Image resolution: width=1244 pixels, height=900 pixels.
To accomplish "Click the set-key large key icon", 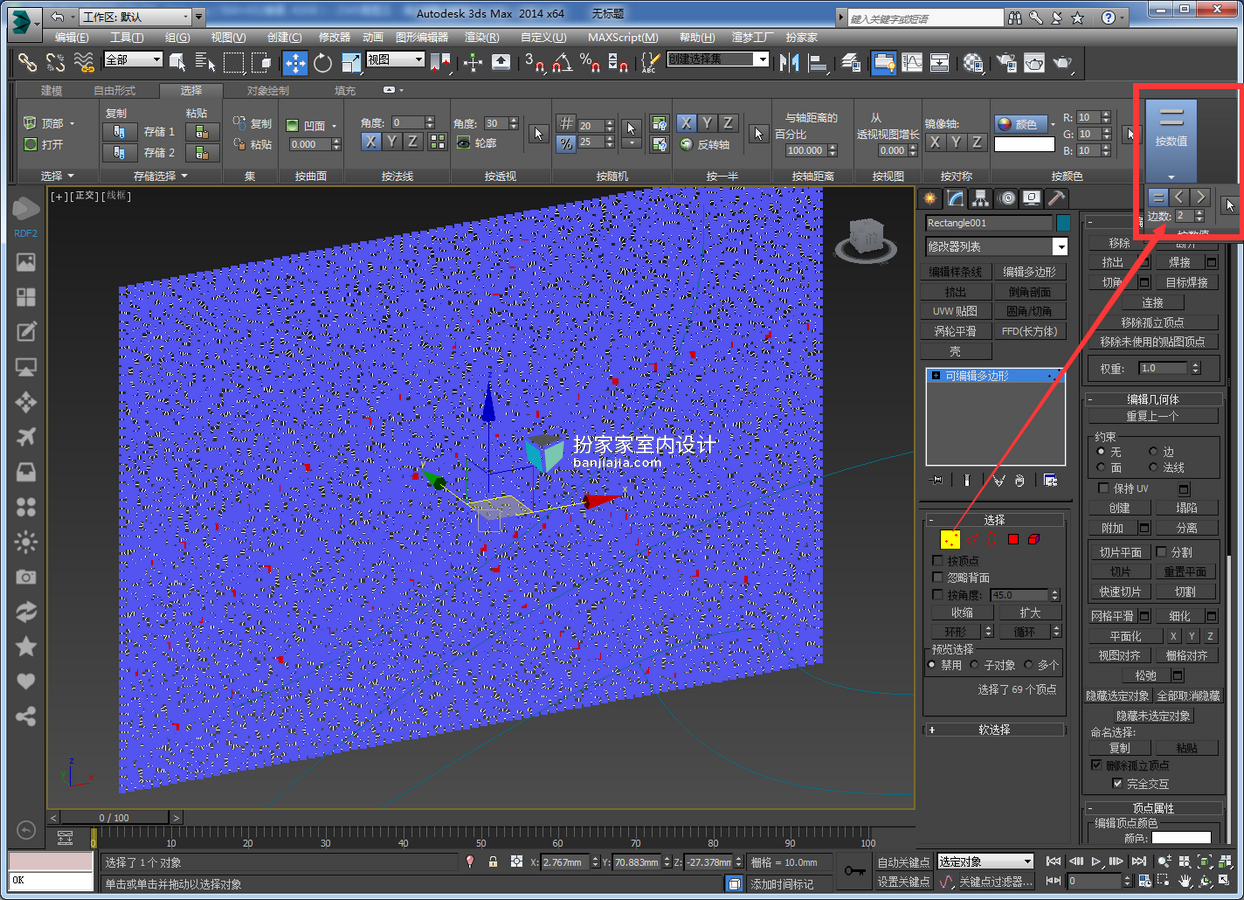I will point(853,871).
